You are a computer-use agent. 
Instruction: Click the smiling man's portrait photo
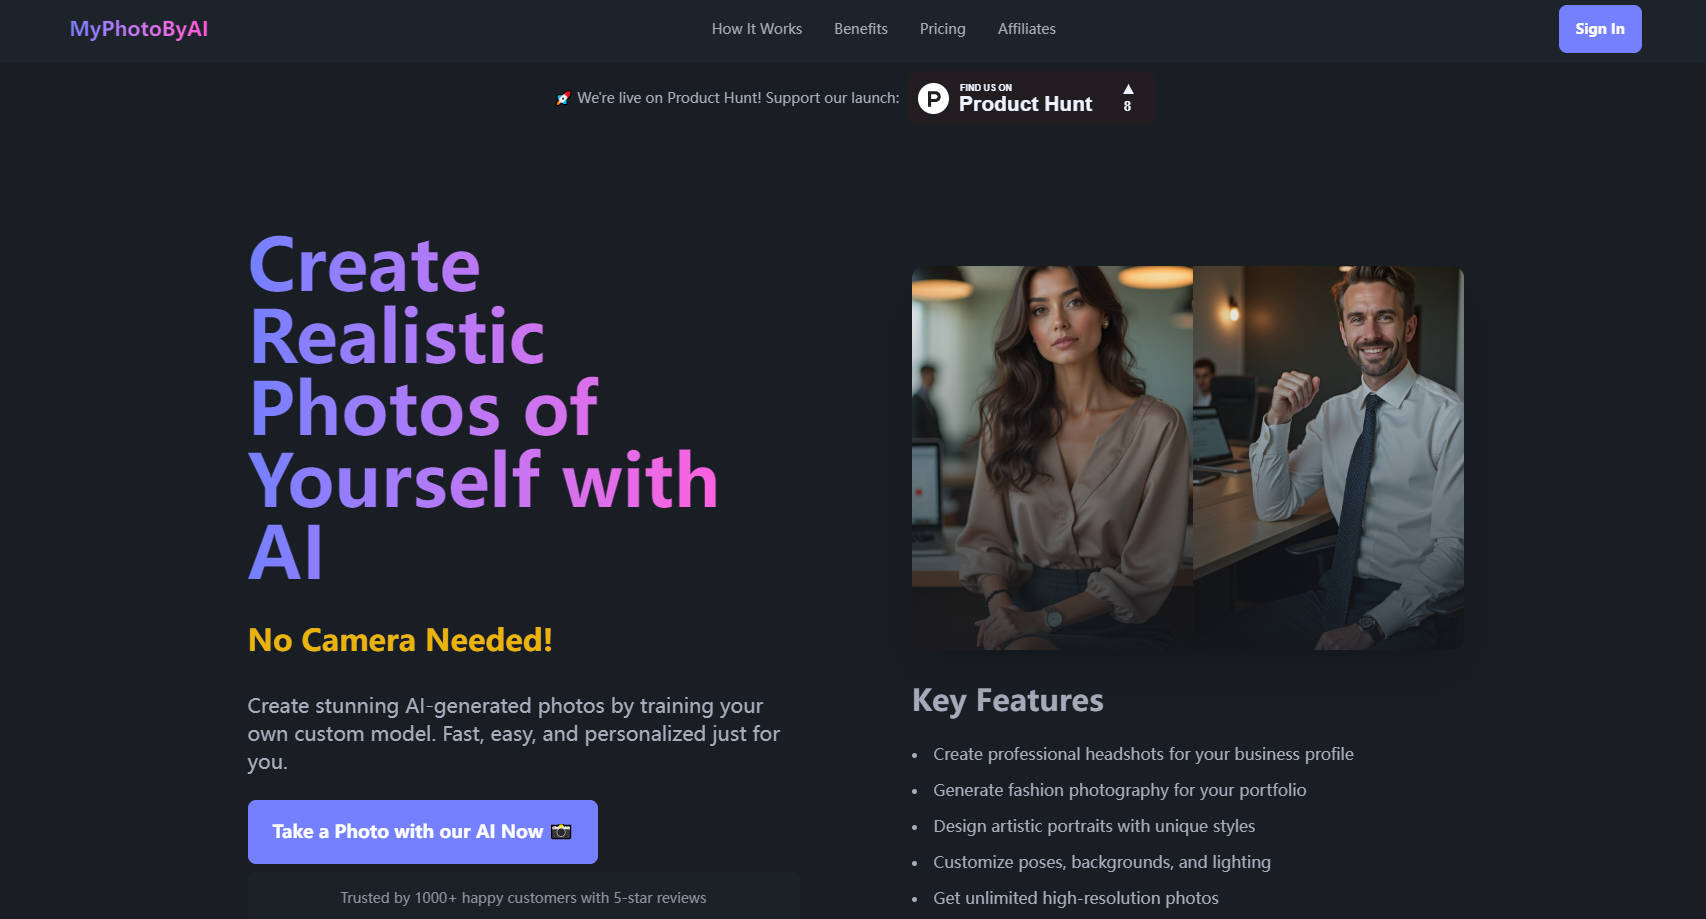pos(1328,458)
